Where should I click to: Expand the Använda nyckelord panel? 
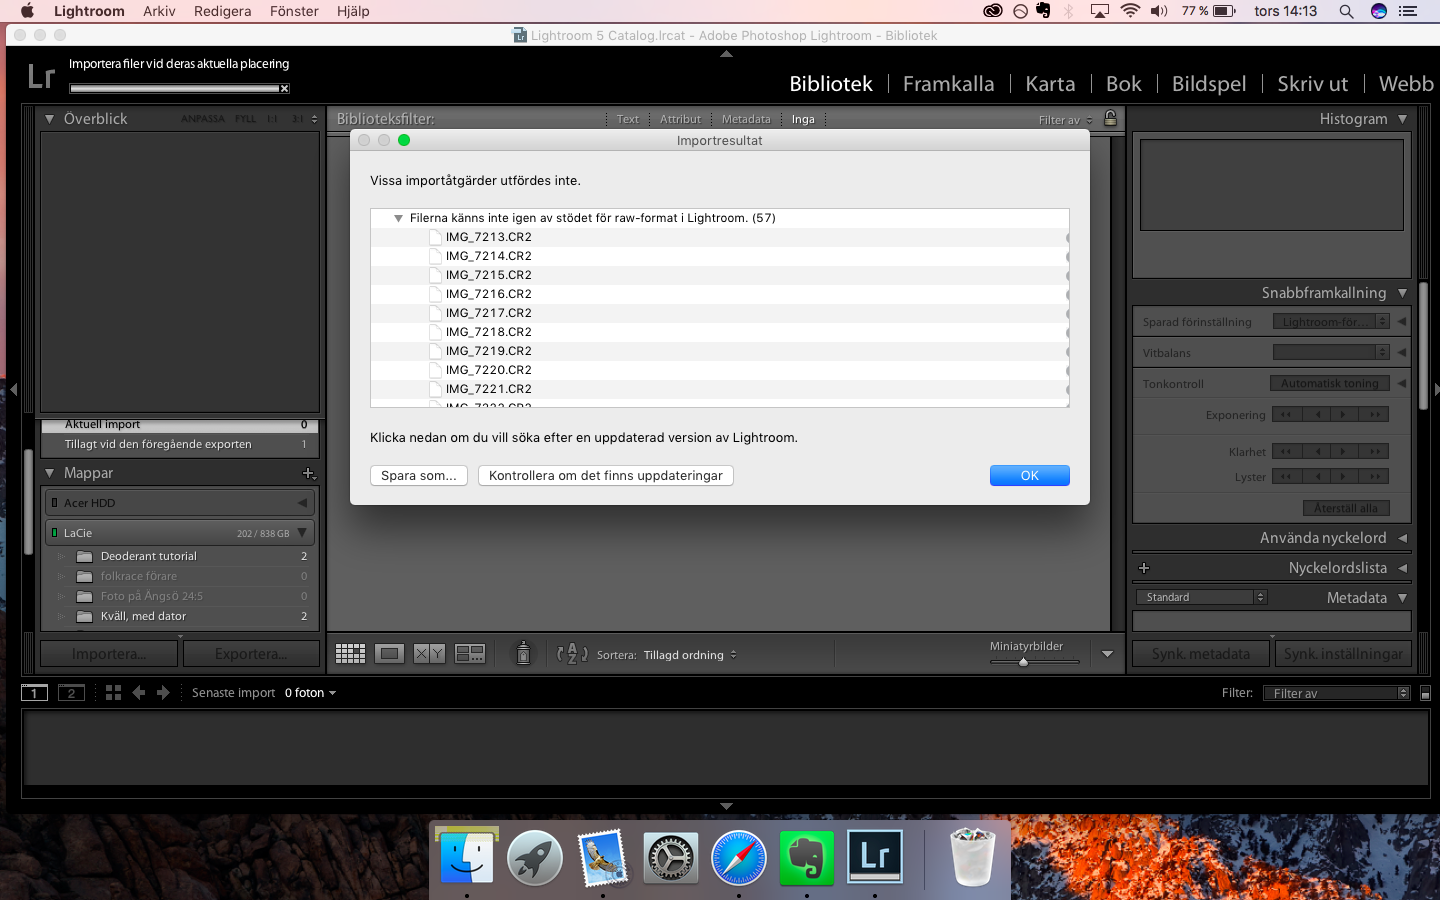(x=1403, y=538)
